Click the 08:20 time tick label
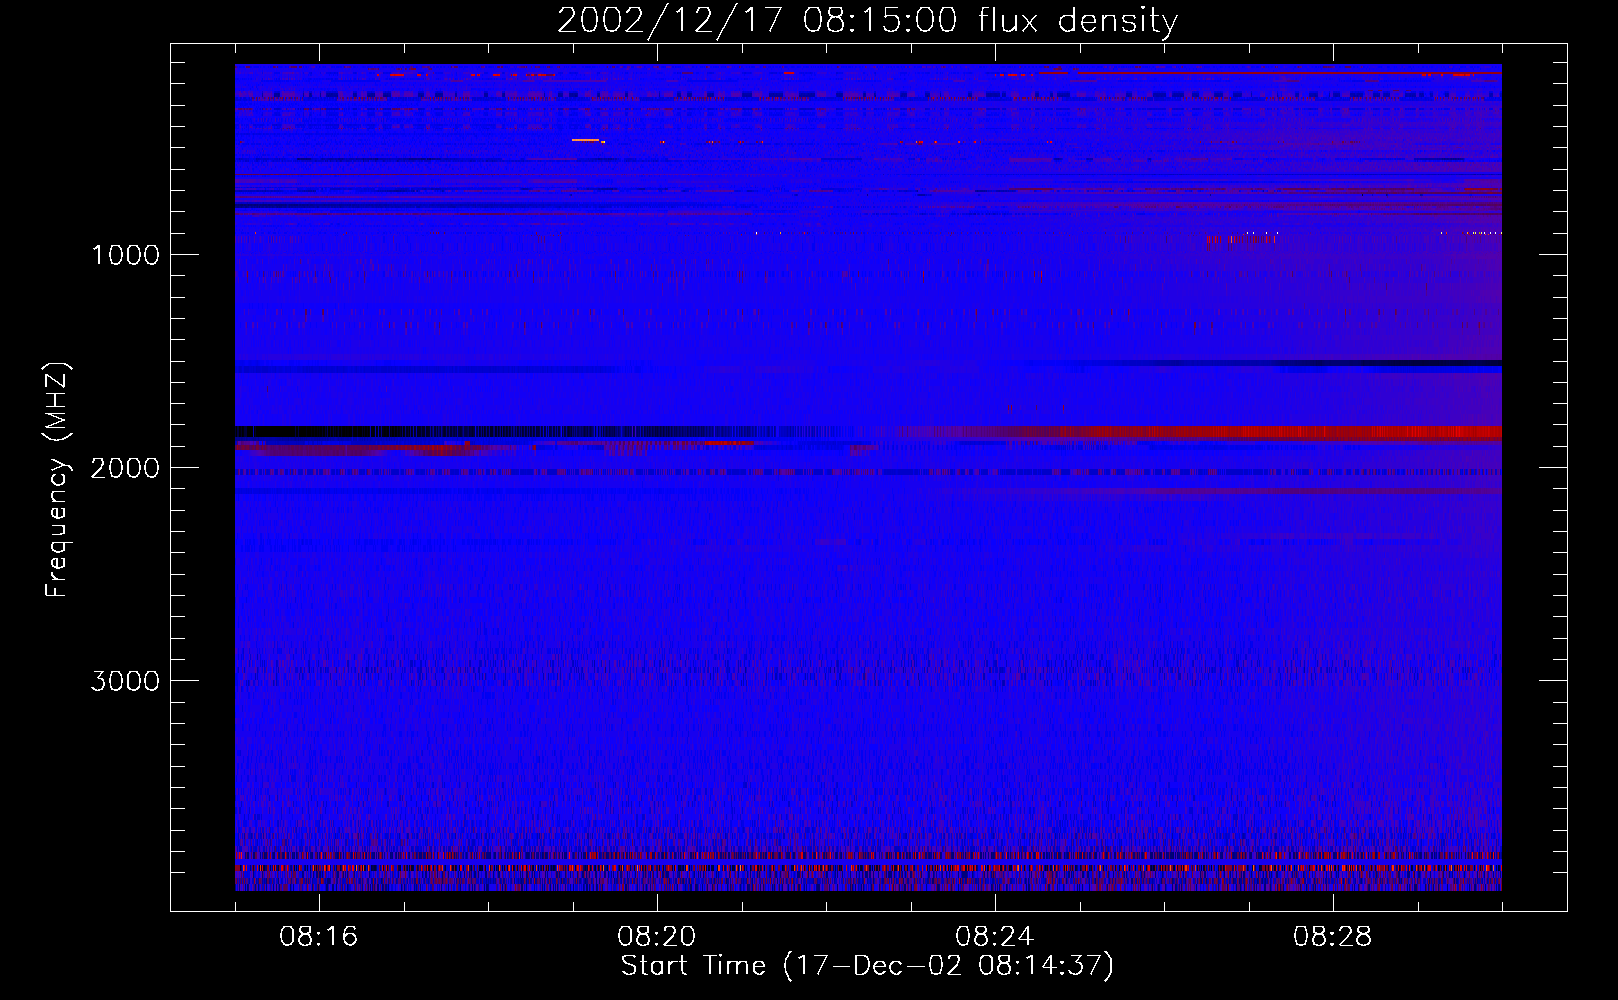This screenshot has height=1000, width=1618. (x=657, y=937)
